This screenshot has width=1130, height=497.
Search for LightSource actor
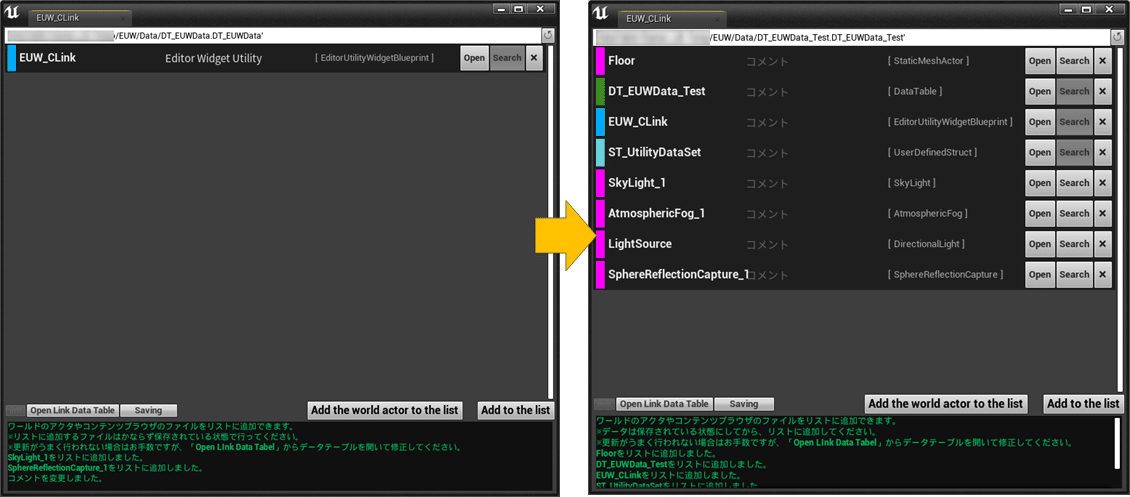(x=1075, y=244)
